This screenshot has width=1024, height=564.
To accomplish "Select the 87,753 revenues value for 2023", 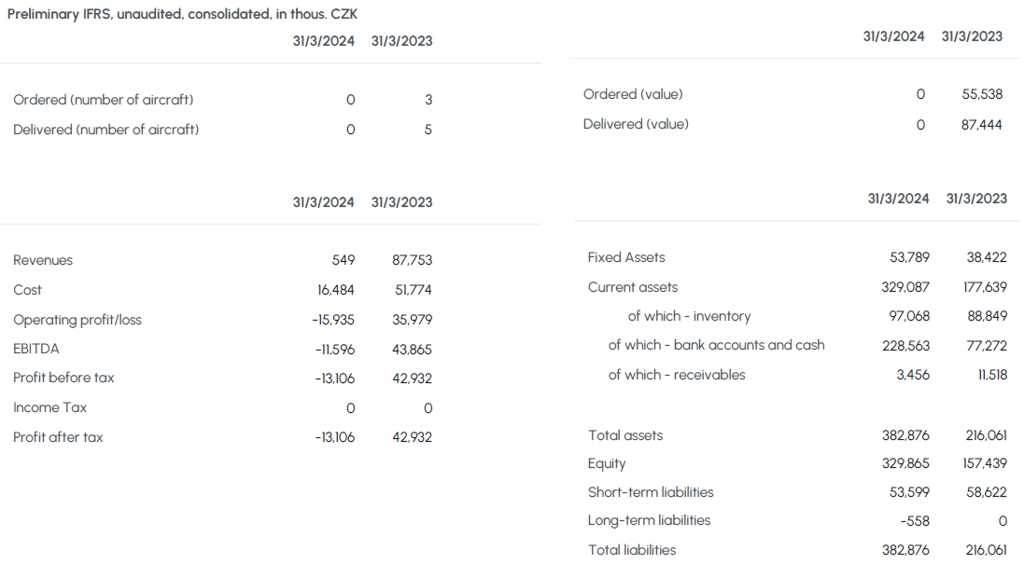I will tap(412, 260).
